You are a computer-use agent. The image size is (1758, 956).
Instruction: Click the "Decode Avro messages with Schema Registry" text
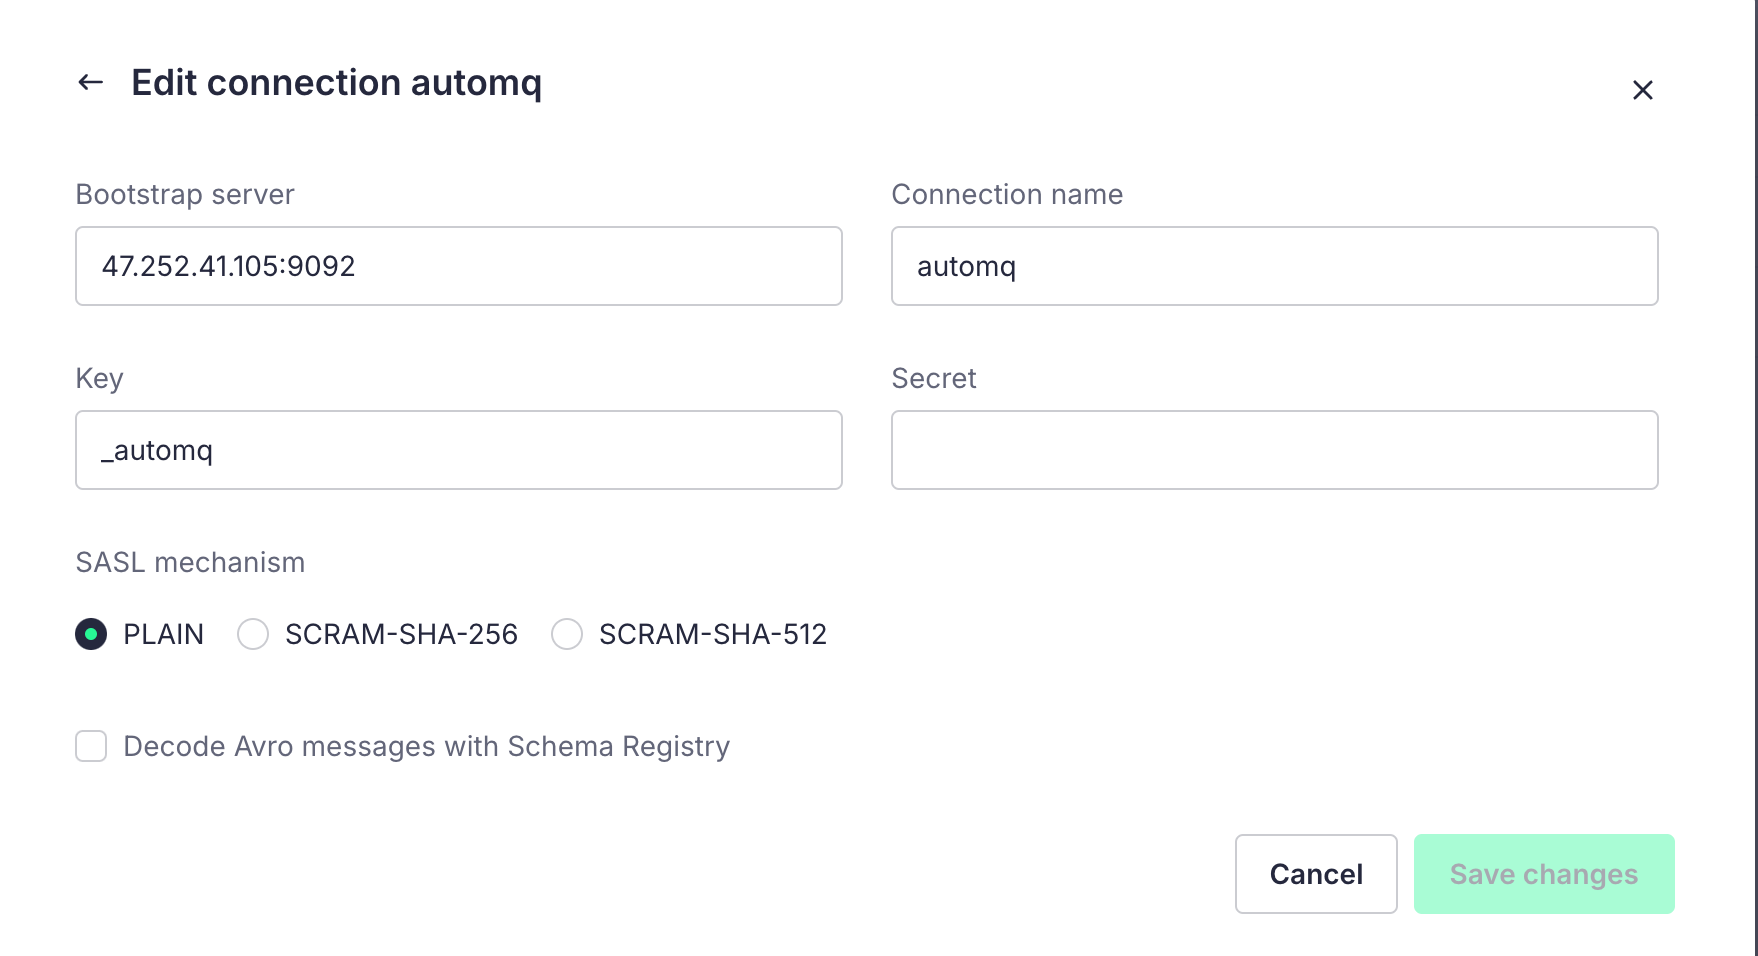426,746
